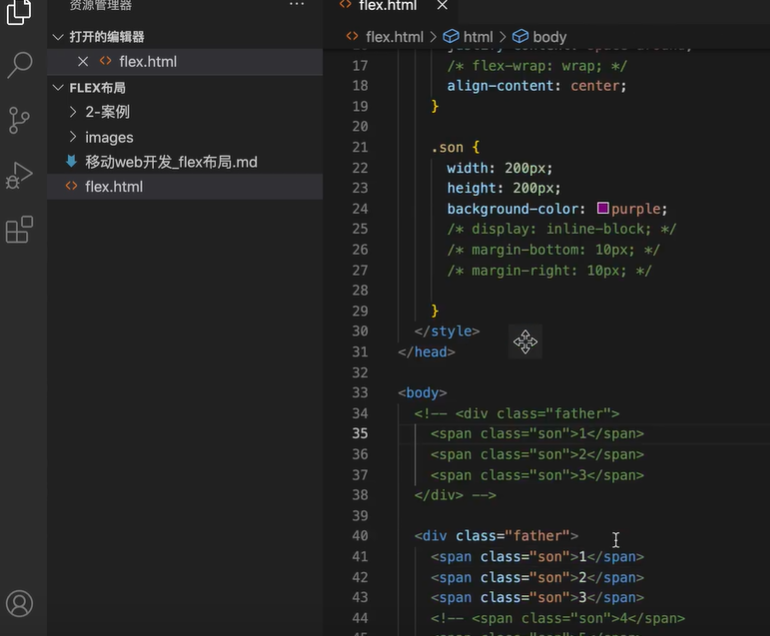Image resolution: width=770 pixels, height=636 pixels.
Task: Click commented div father on line 34
Action: 517,414
